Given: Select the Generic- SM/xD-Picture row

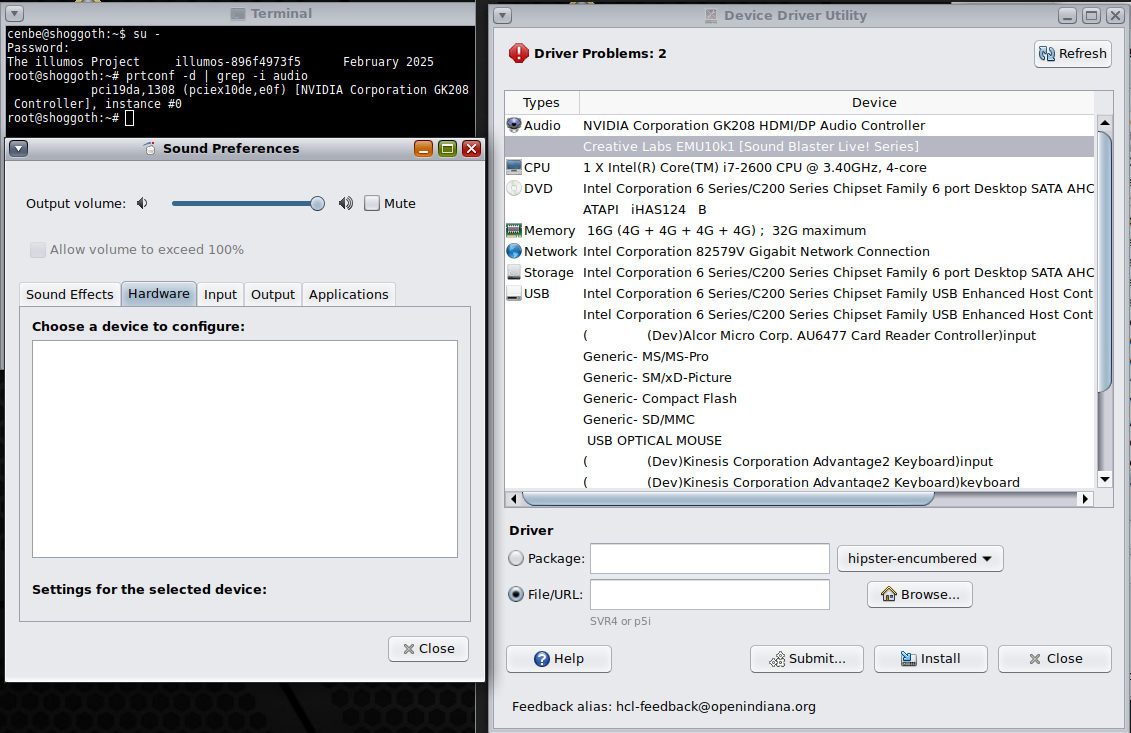Looking at the screenshot, I should coord(799,377).
